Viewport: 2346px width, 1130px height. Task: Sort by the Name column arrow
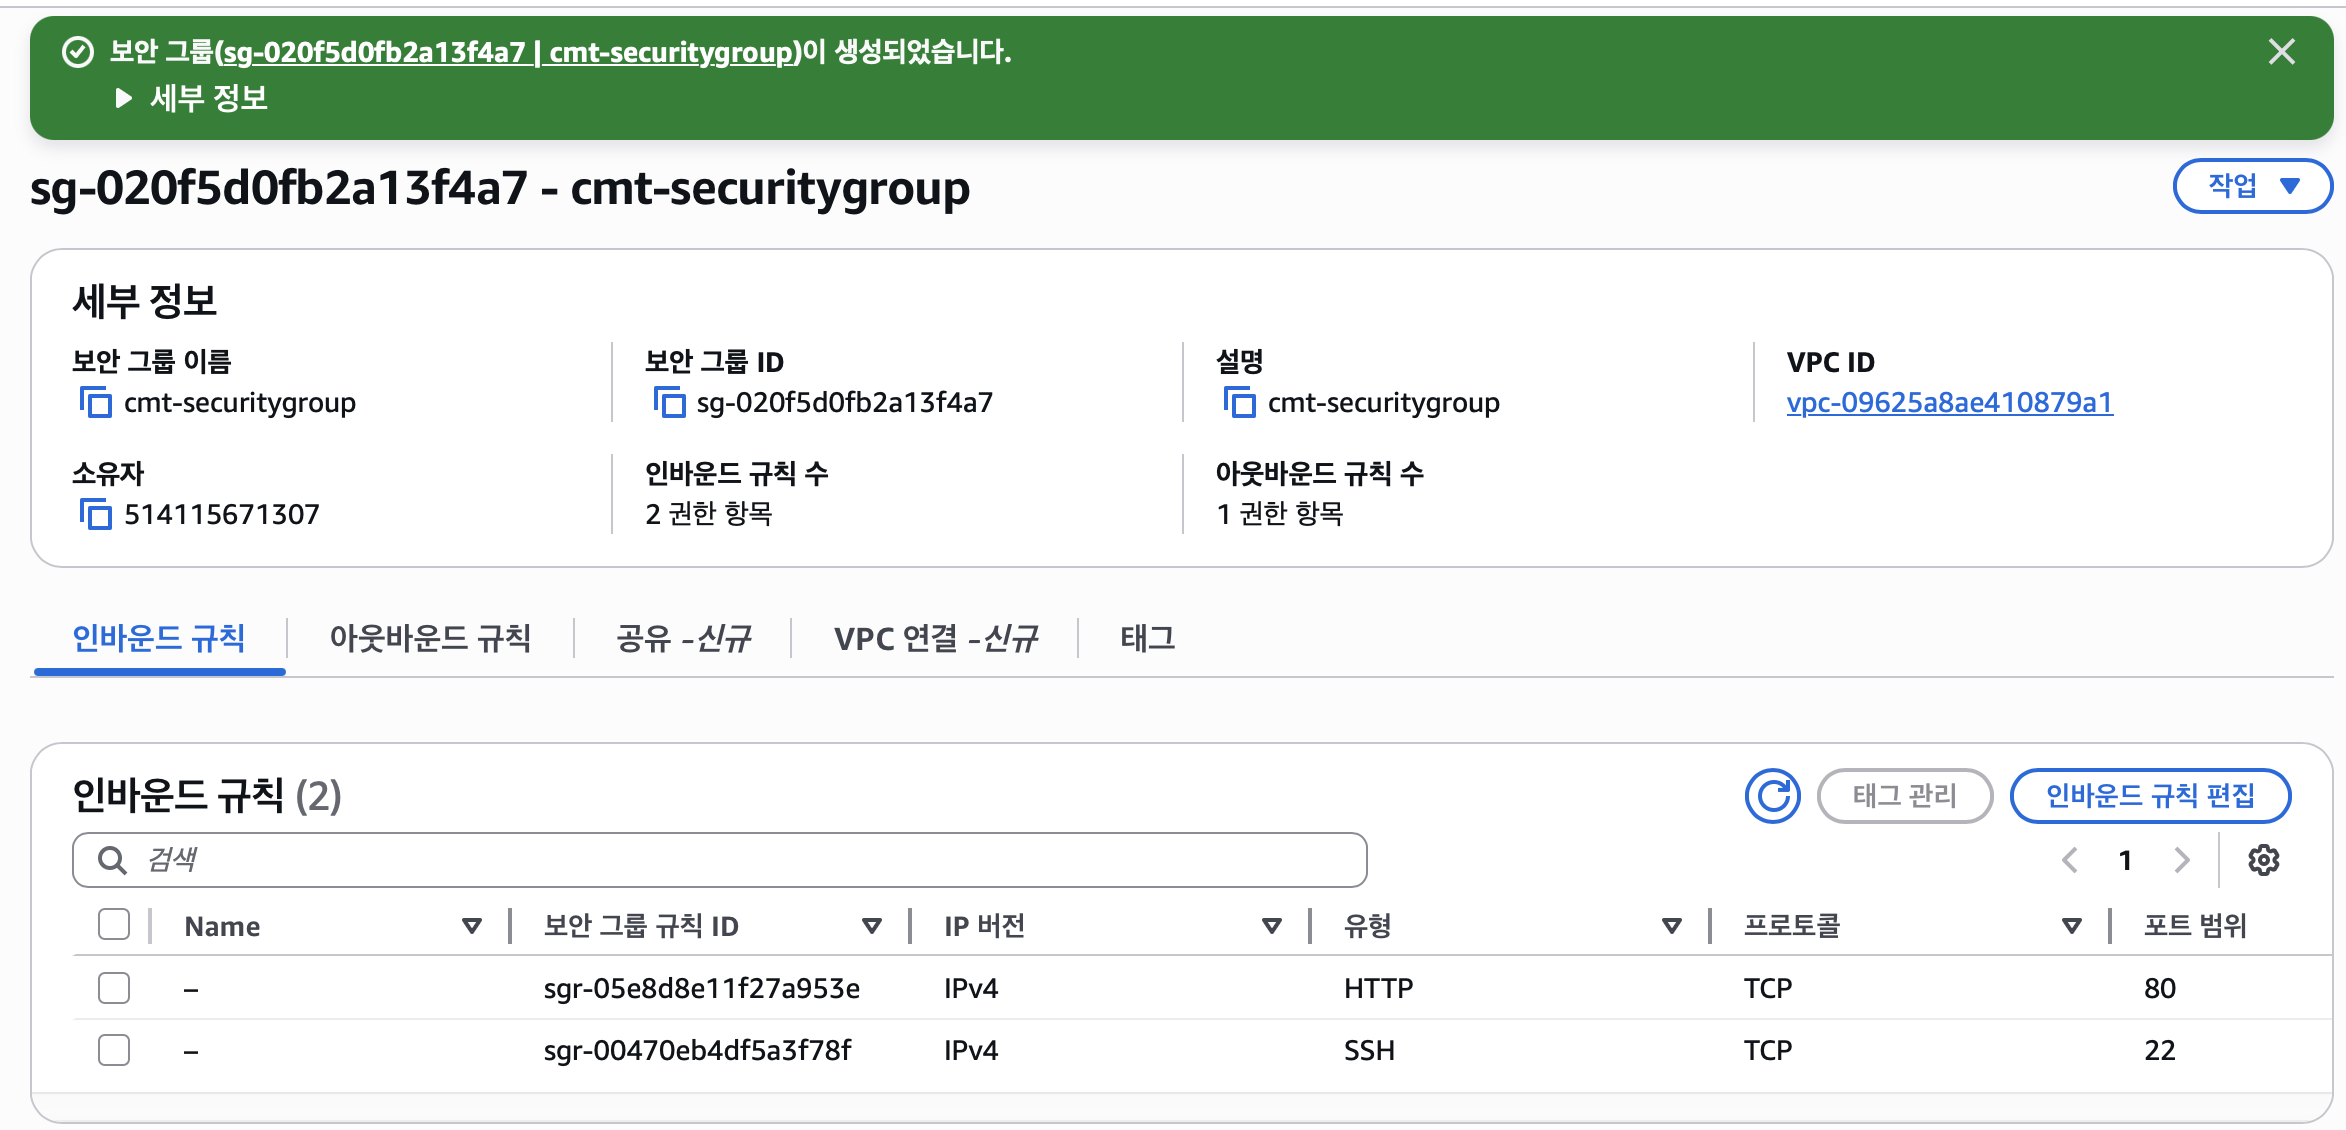pyautogui.click(x=472, y=926)
